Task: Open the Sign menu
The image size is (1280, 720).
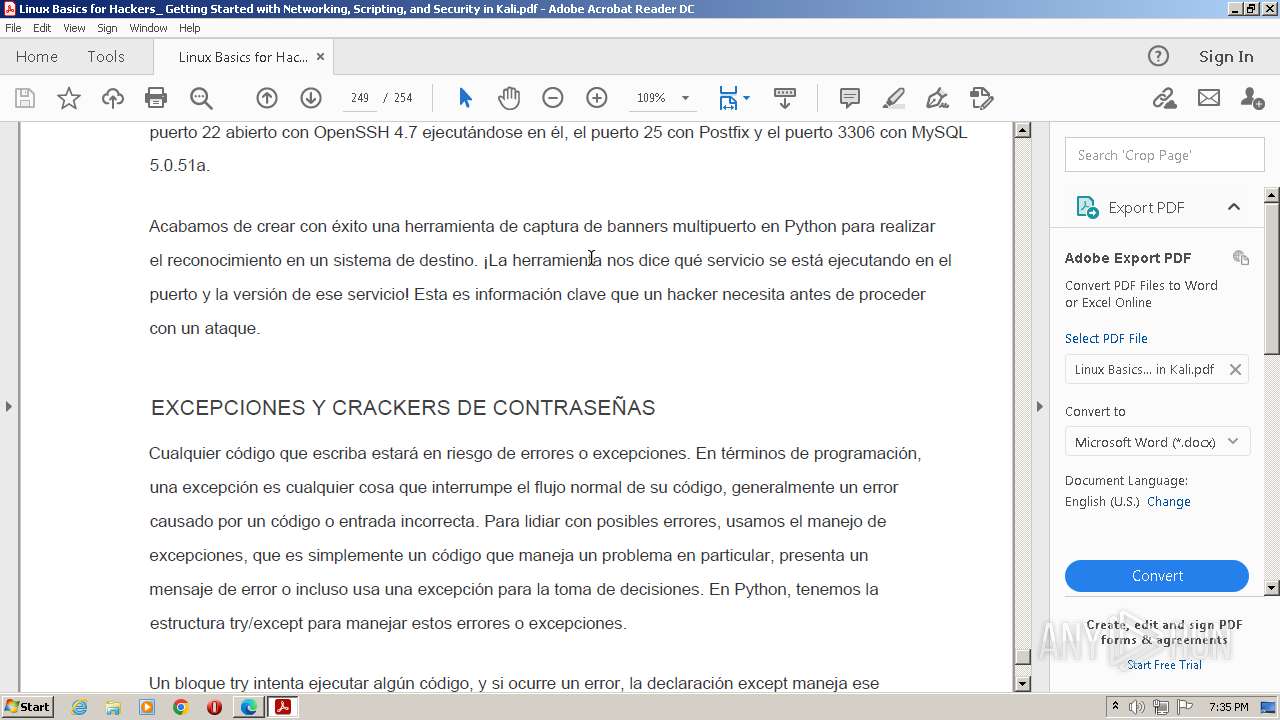Action: (107, 28)
